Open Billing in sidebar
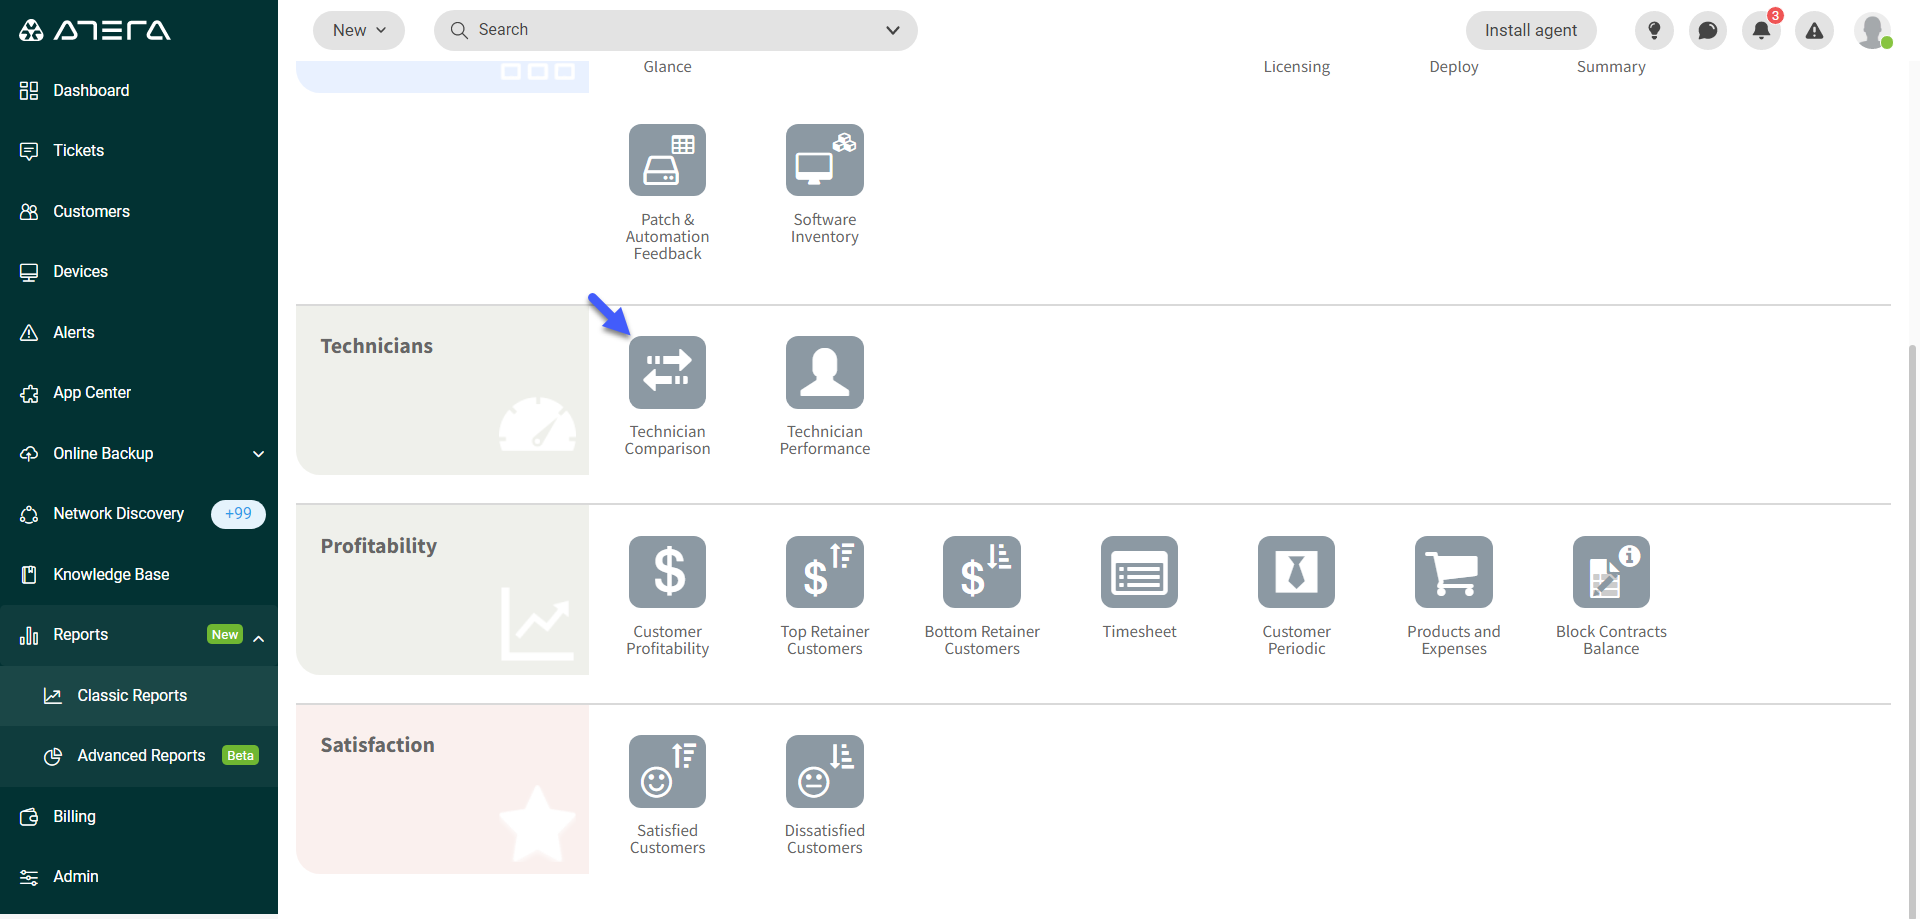Screen dimensions: 1920x919 click(x=139, y=817)
